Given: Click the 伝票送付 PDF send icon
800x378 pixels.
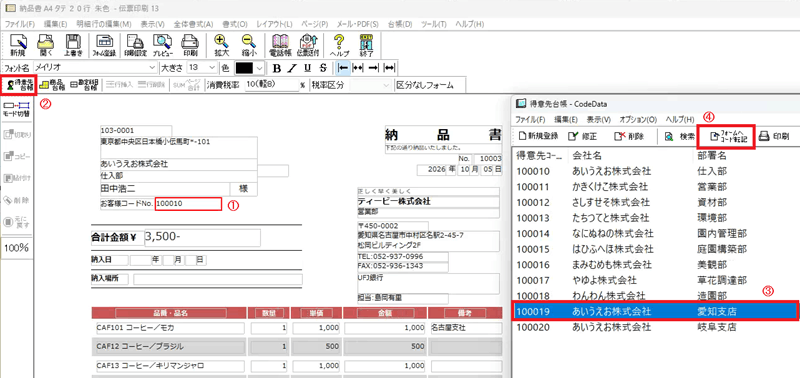Looking at the screenshot, I should (308, 45).
